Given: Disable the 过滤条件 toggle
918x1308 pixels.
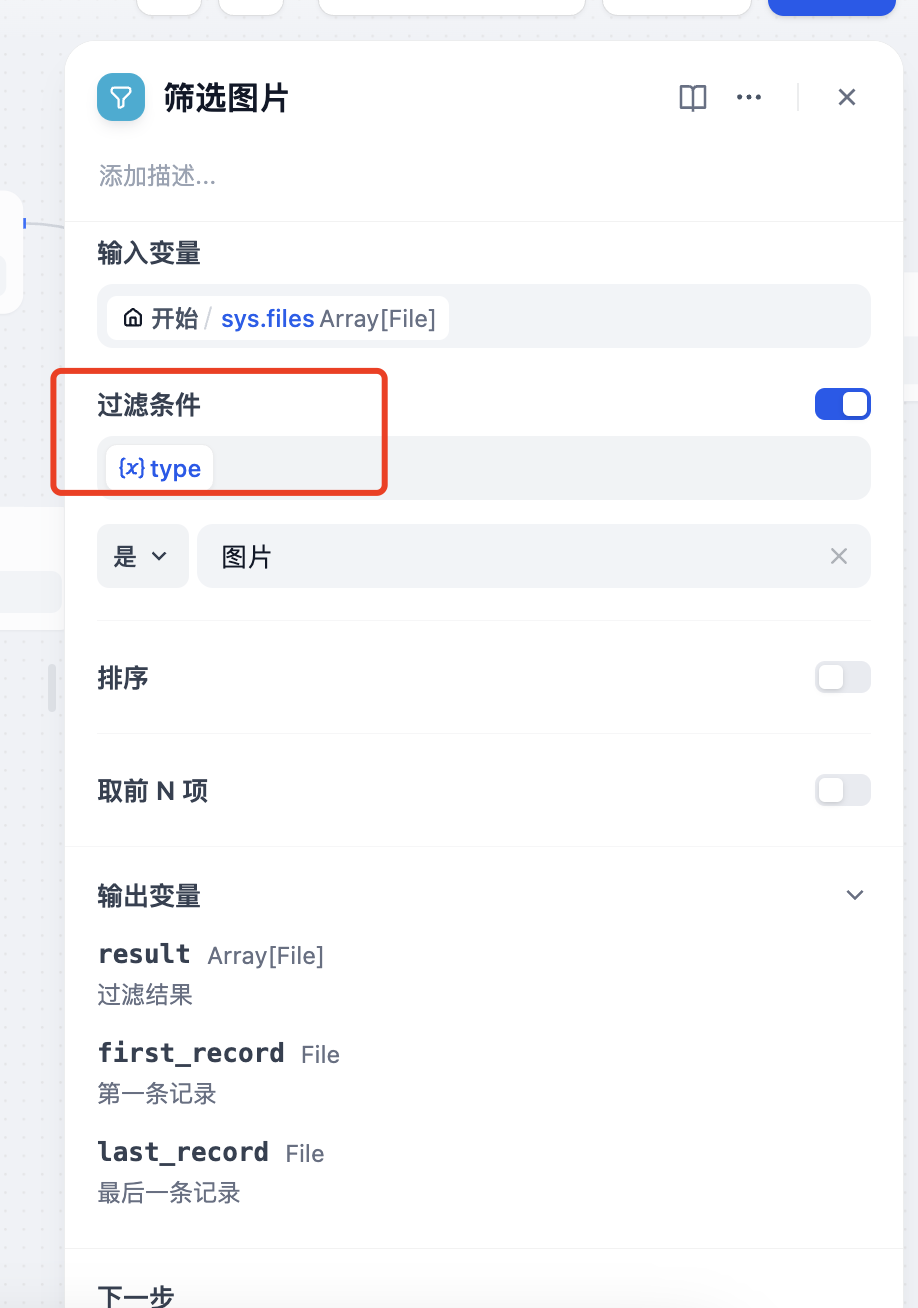Looking at the screenshot, I should tap(842, 404).
